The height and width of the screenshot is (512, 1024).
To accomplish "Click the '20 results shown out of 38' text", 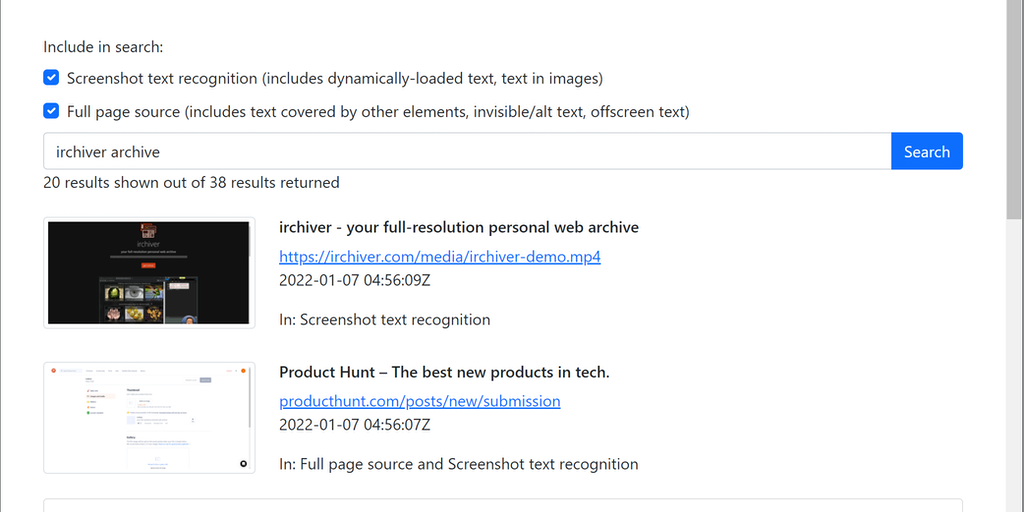I will (191, 183).
